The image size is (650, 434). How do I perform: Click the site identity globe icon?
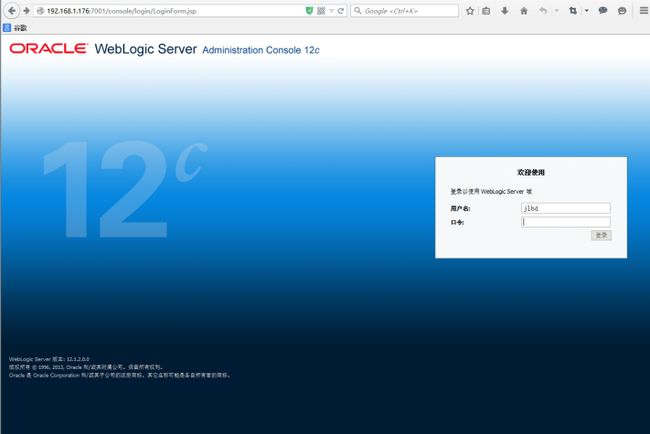[x=40, y=11]
